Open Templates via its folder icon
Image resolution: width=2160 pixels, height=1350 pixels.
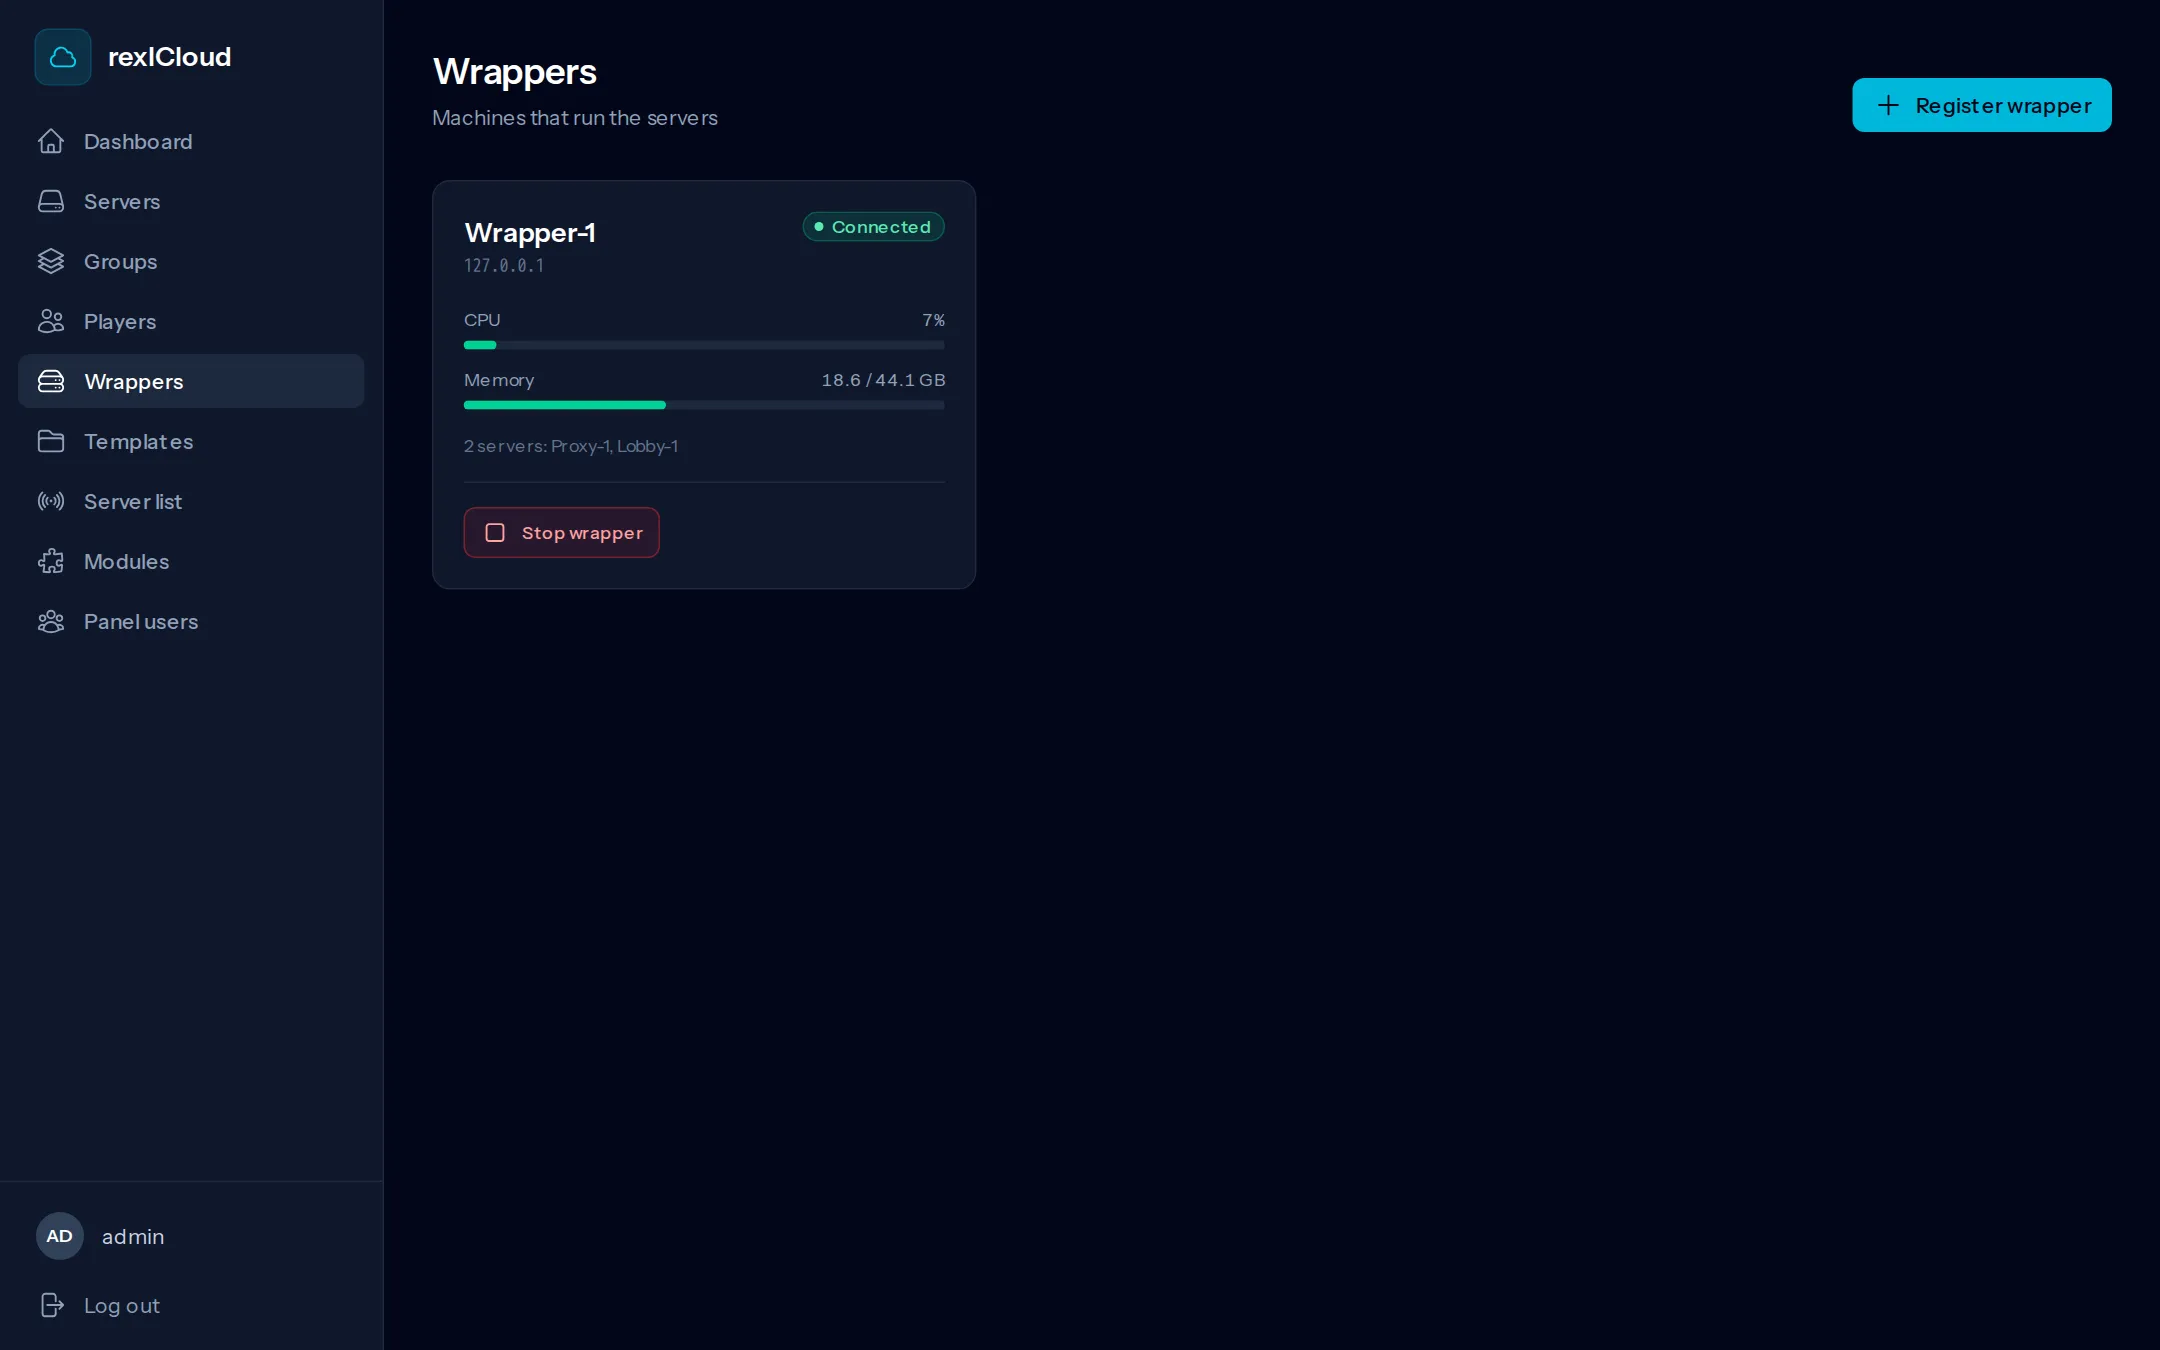click(x=51, y=442)
